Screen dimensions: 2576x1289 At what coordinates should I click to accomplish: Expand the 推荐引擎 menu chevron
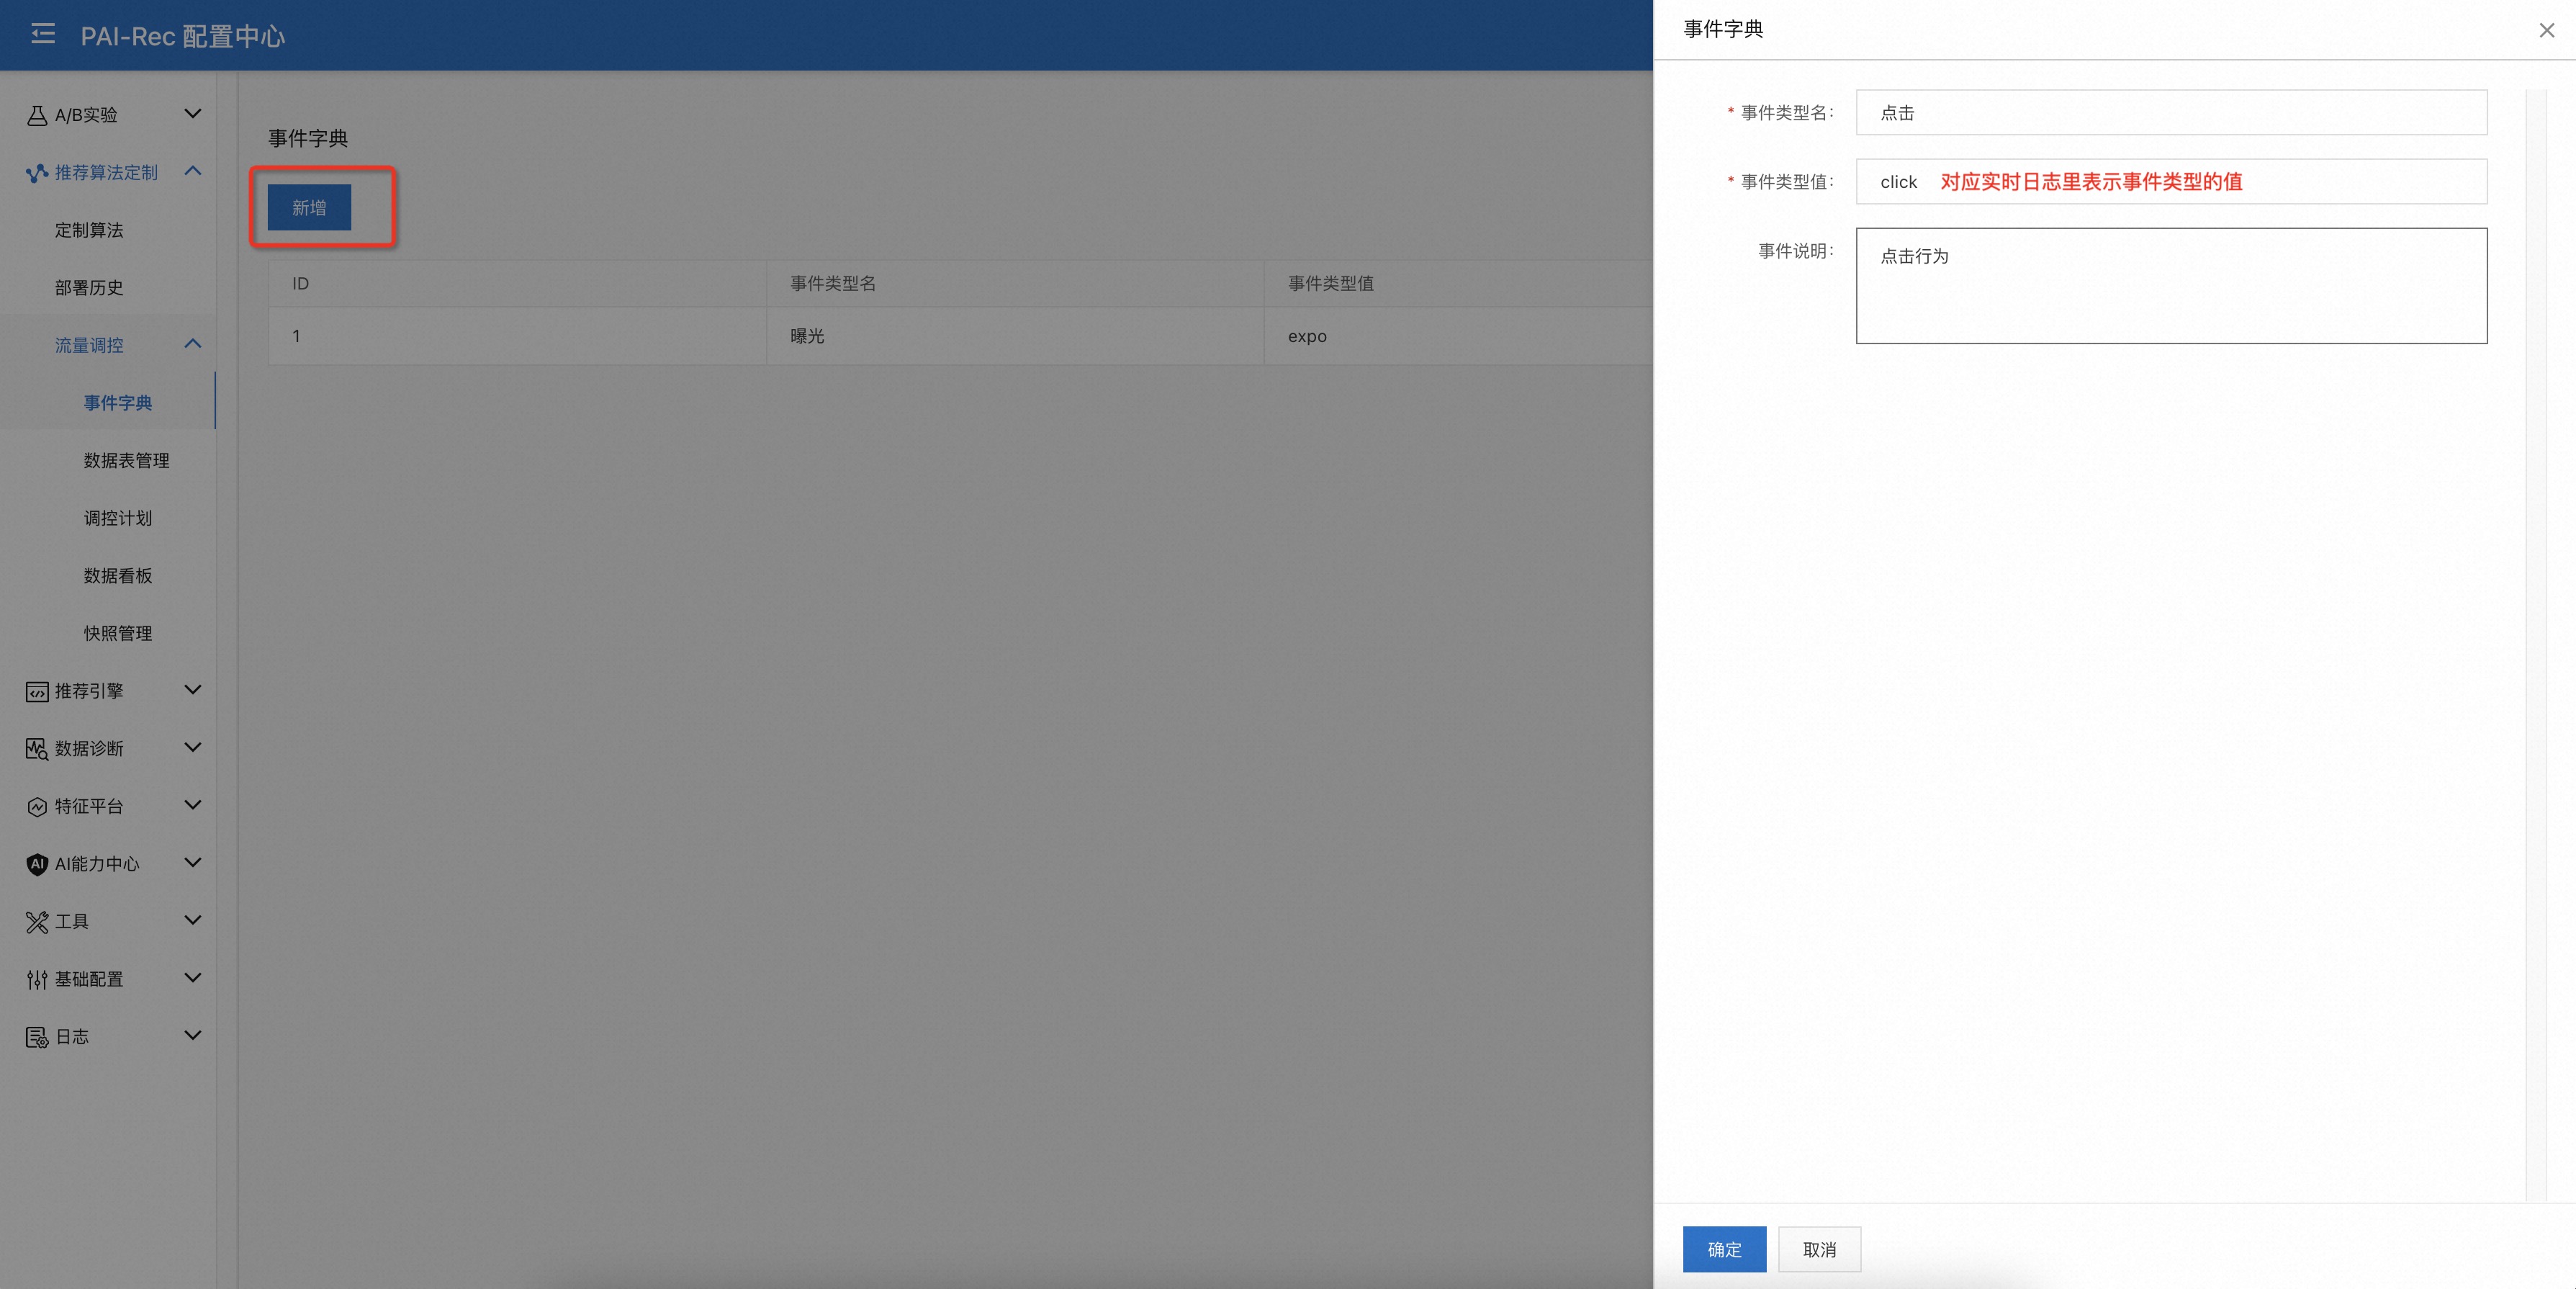tap(193, 690)
